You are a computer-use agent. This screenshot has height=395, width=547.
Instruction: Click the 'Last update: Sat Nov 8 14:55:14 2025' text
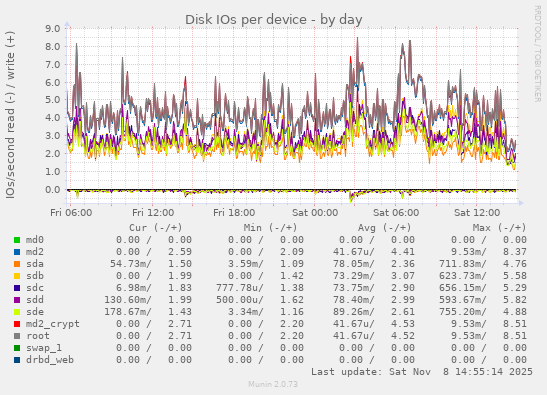pos(422,372)
